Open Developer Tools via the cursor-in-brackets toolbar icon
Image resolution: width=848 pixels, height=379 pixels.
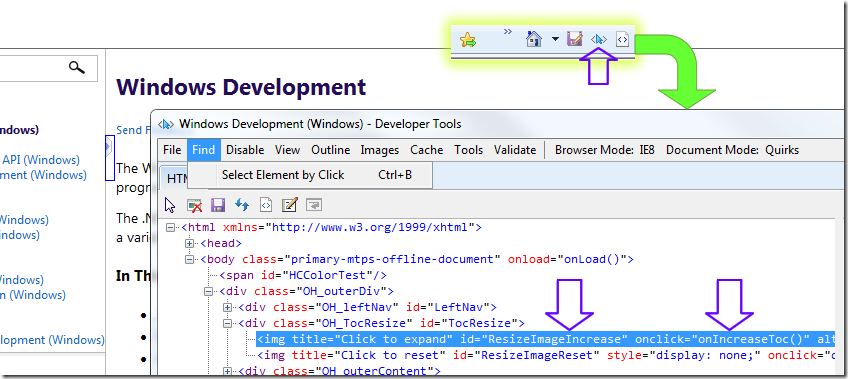599,39
